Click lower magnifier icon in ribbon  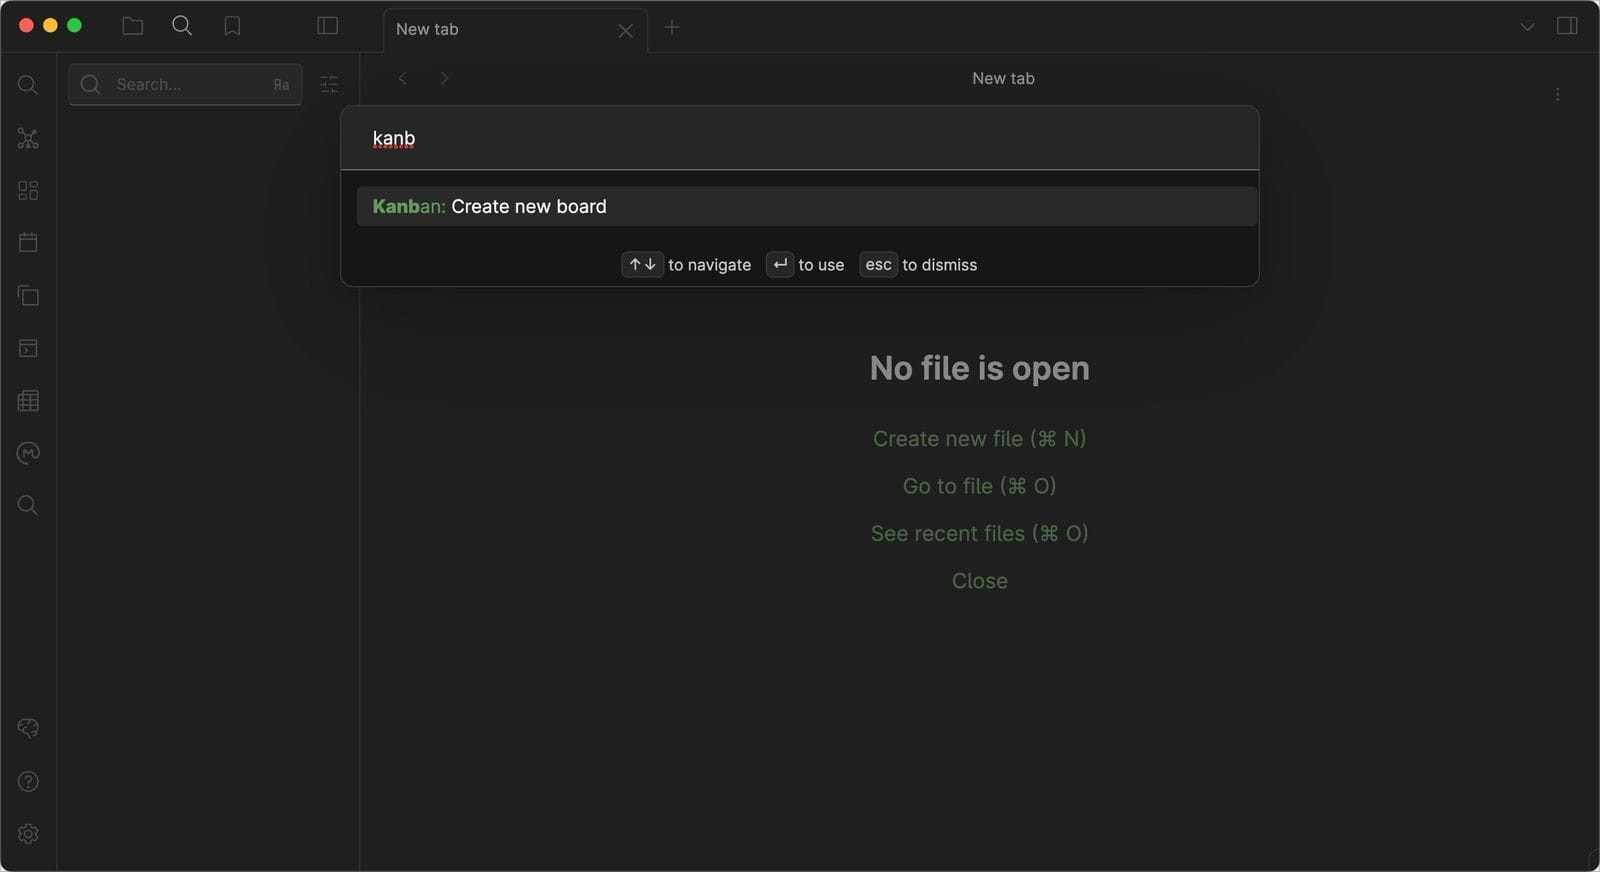pyautogui.click(x=28, y=505)
